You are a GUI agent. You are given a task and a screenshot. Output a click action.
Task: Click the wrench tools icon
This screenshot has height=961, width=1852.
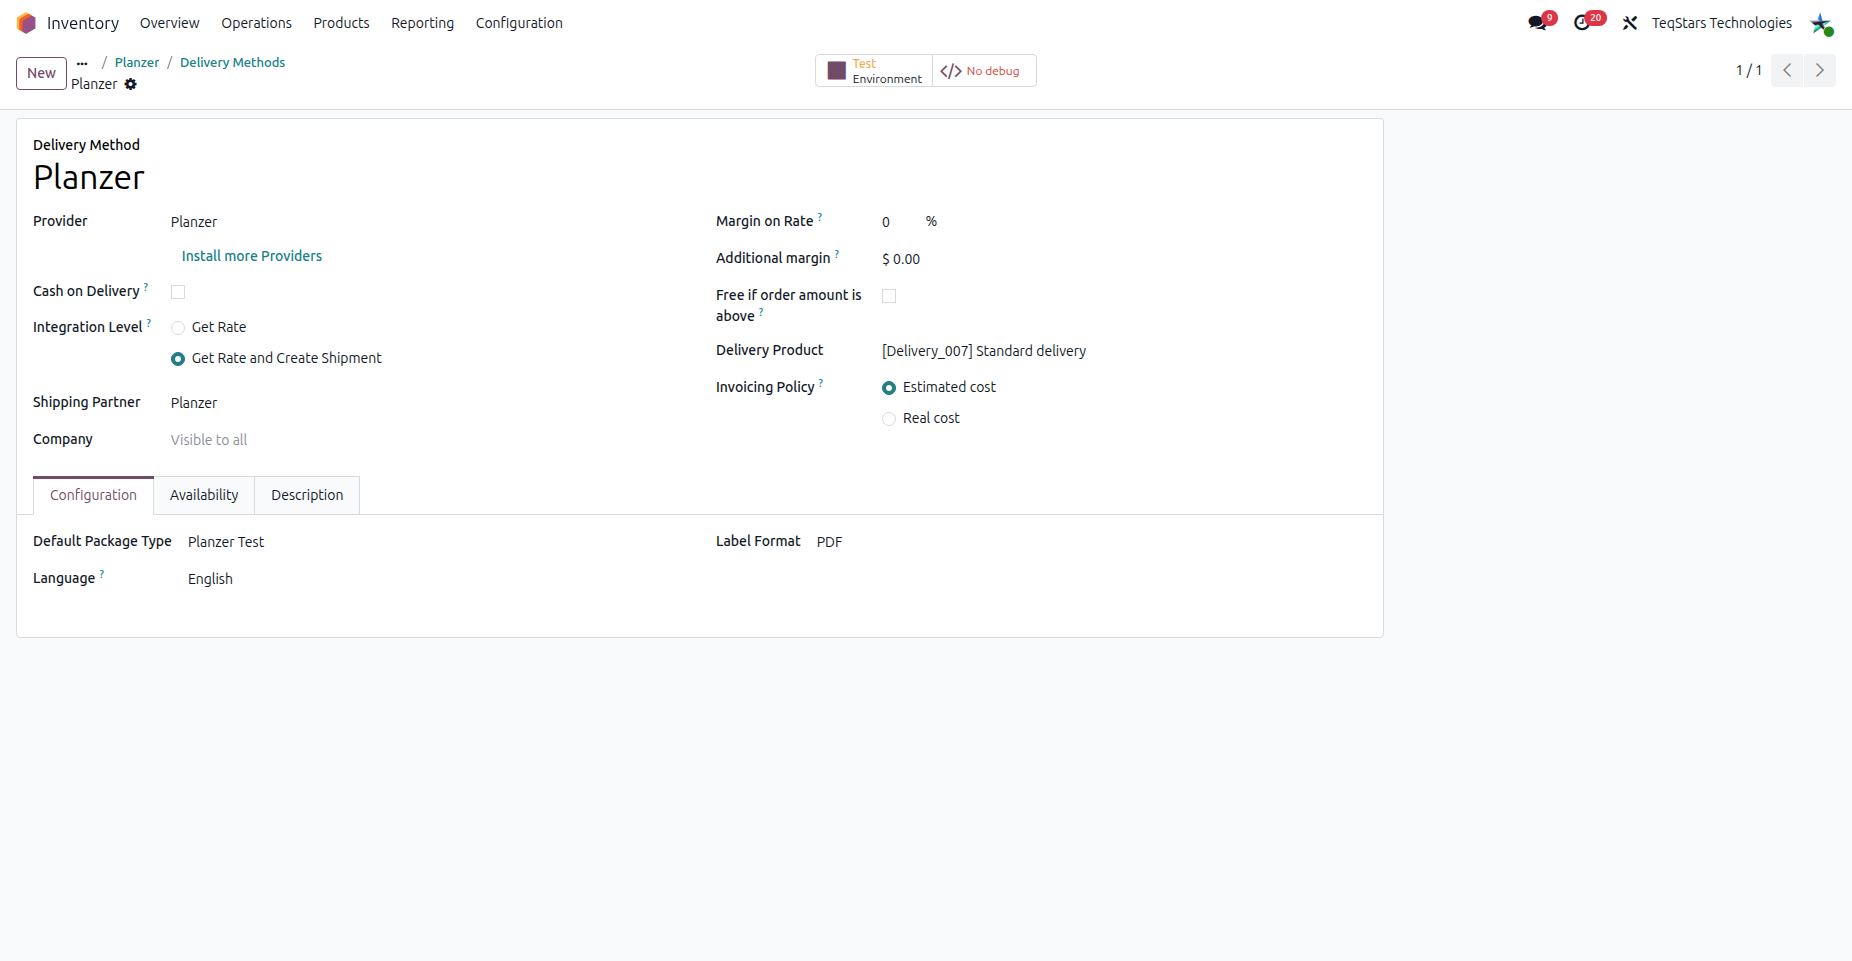point(1630,23)
